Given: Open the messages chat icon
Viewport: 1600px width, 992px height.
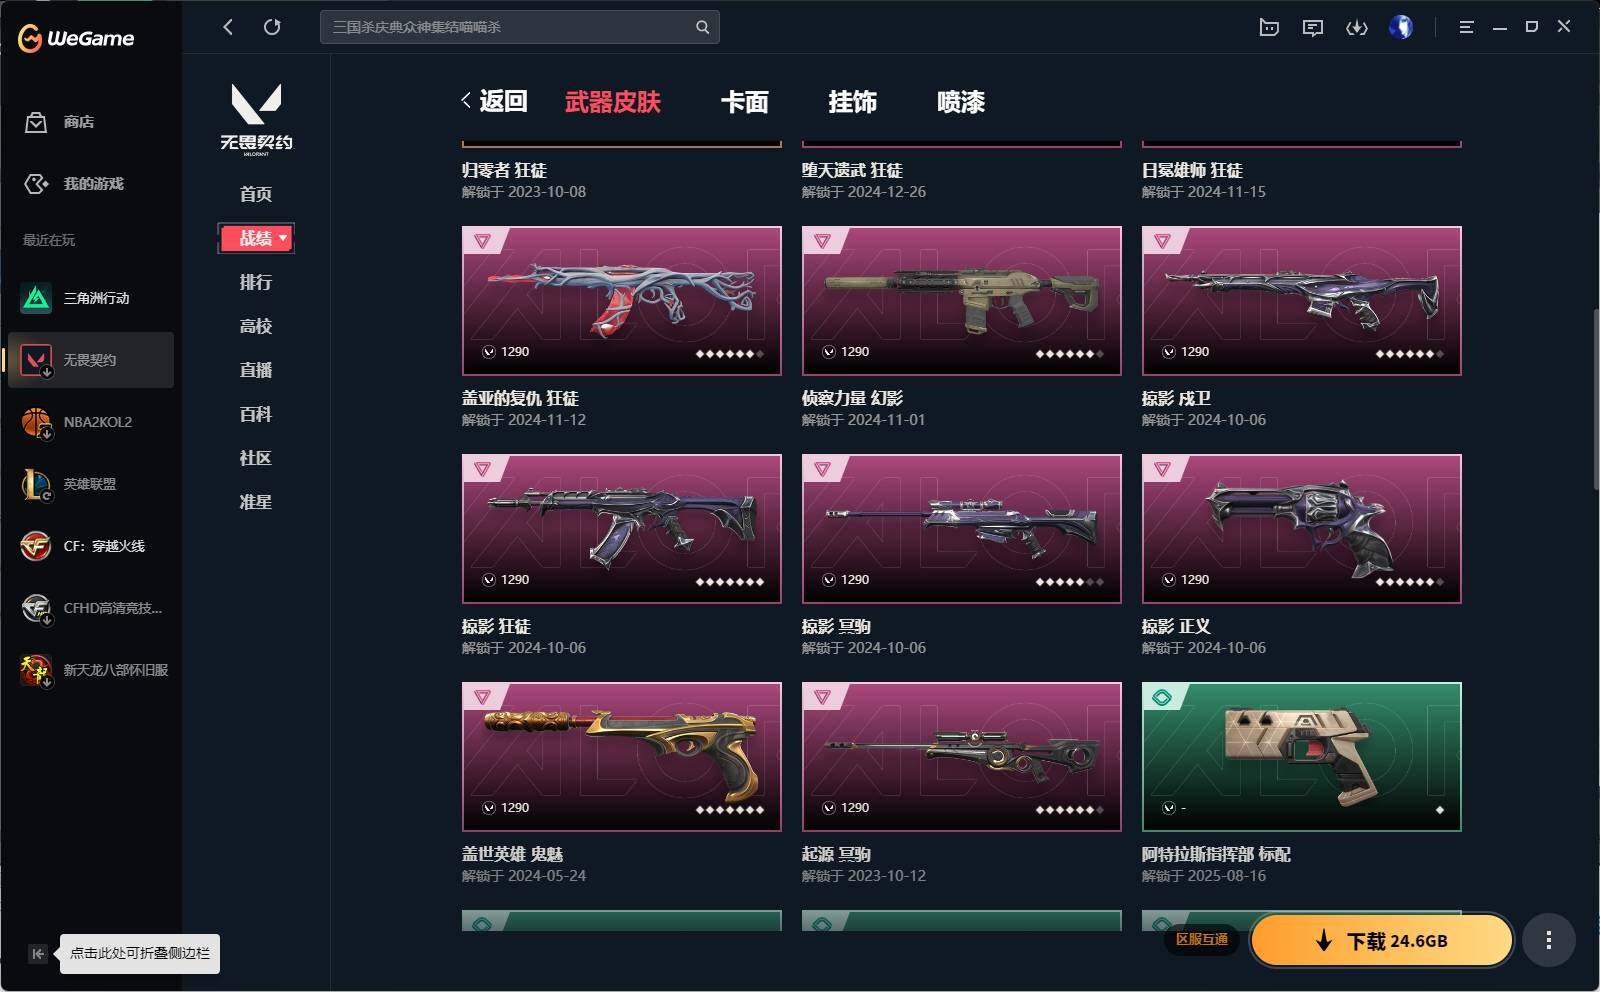Looking at the screenshot, I should click(x=1313, y=28).
